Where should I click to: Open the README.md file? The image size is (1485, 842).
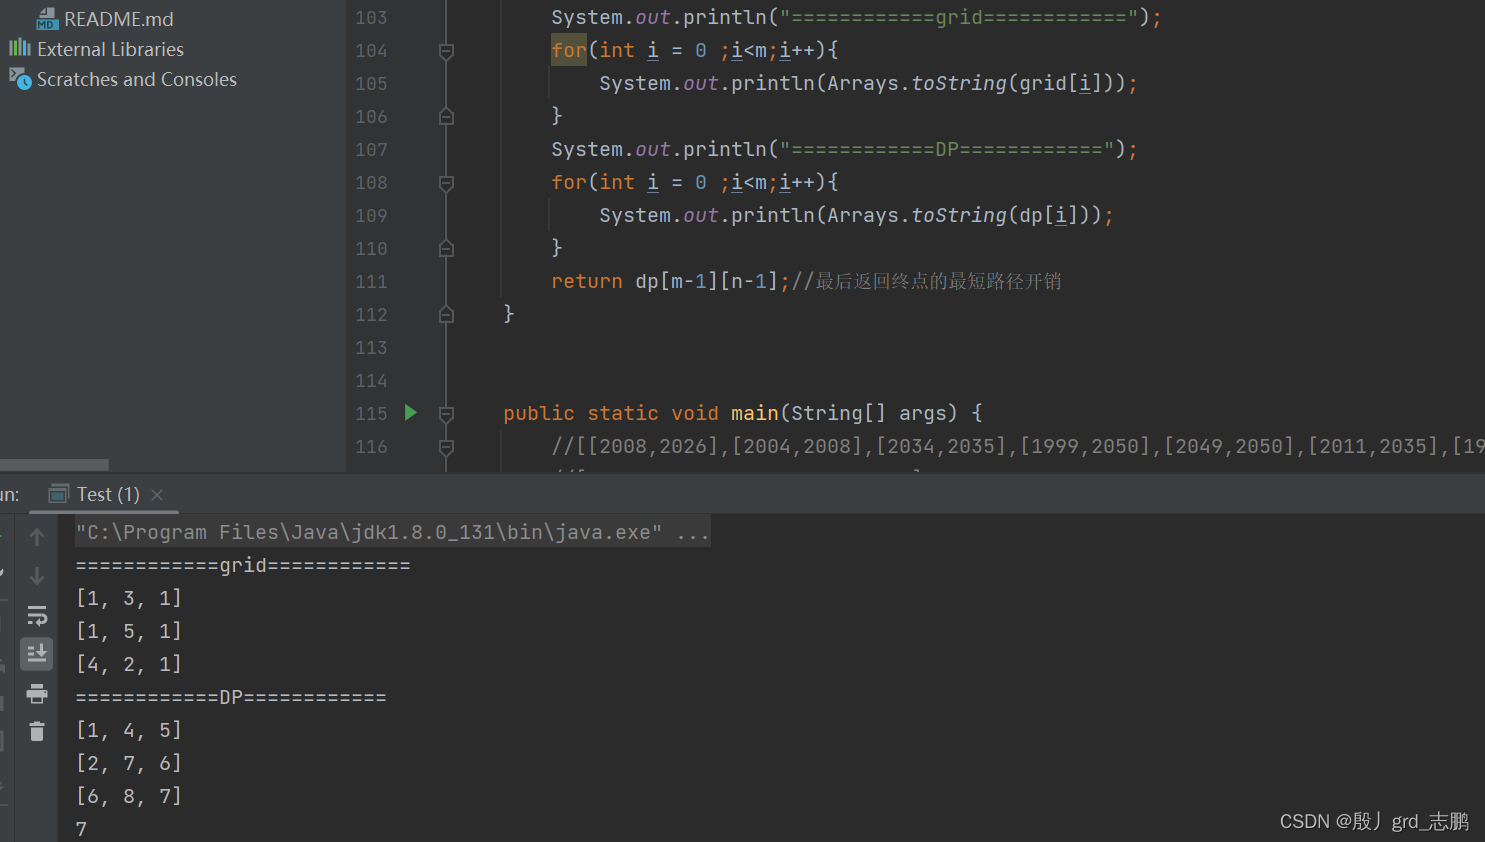tap(118, 19)
